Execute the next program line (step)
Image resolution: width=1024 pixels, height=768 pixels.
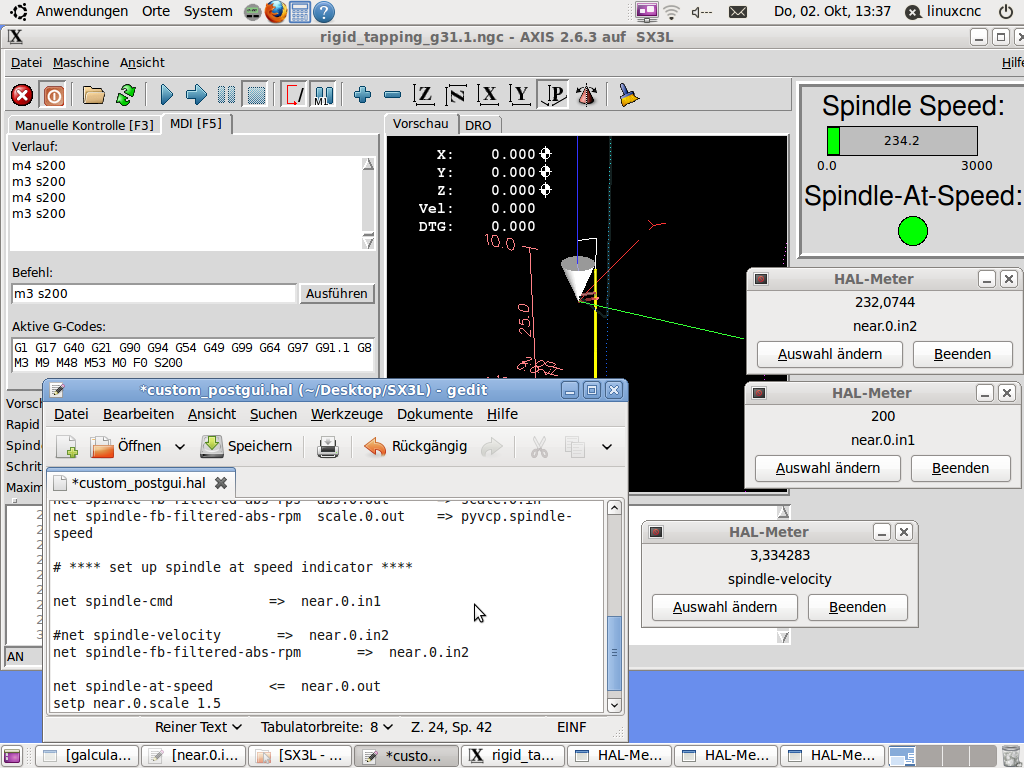196,95
